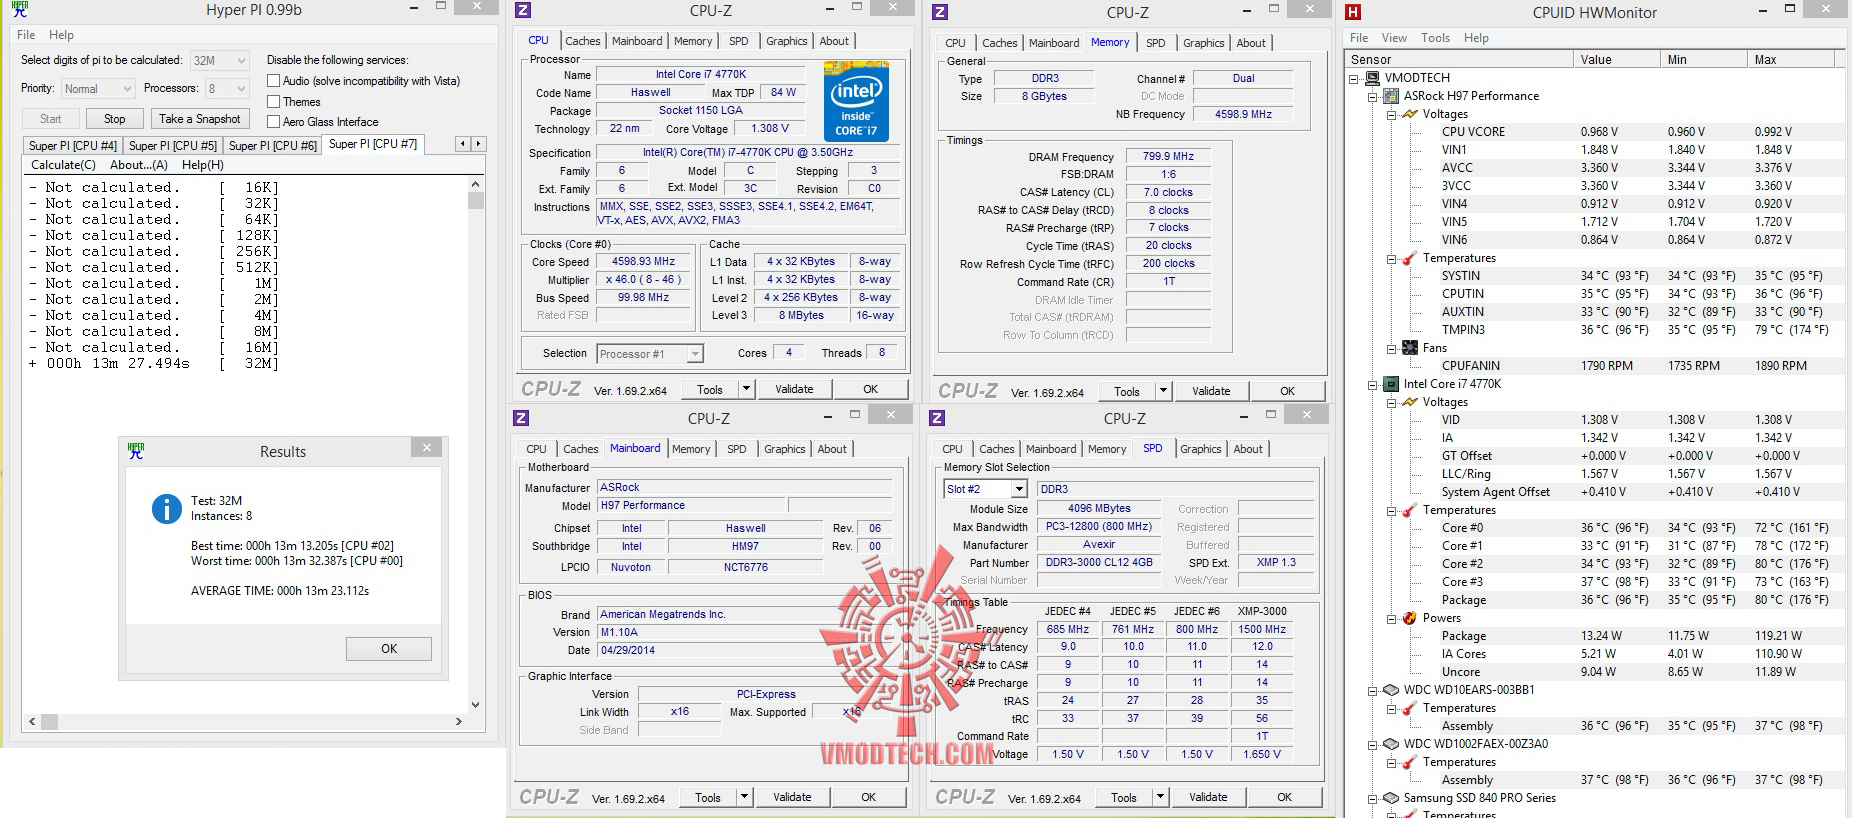Click the Value column header in HWMonitor
Viewport: 1852px width, 818px height.
[x=1616, y=59]
